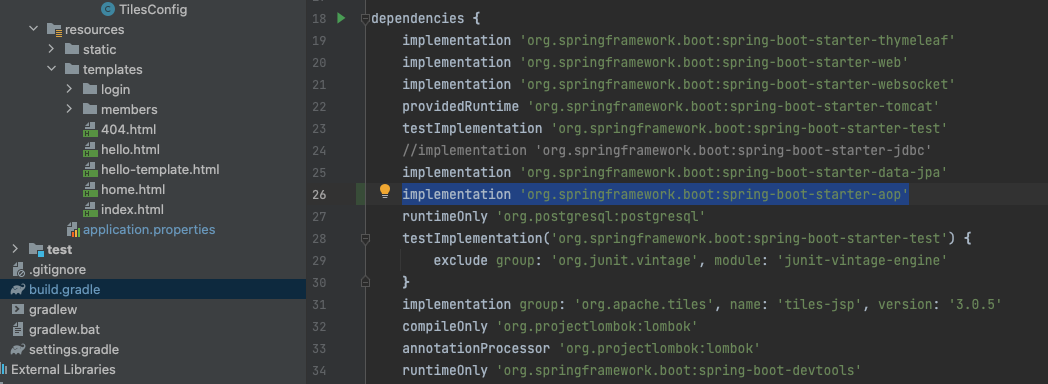Click the hello-template.html file icon
Viewport: 1048px width, 384px height.
tap(90, 170)
